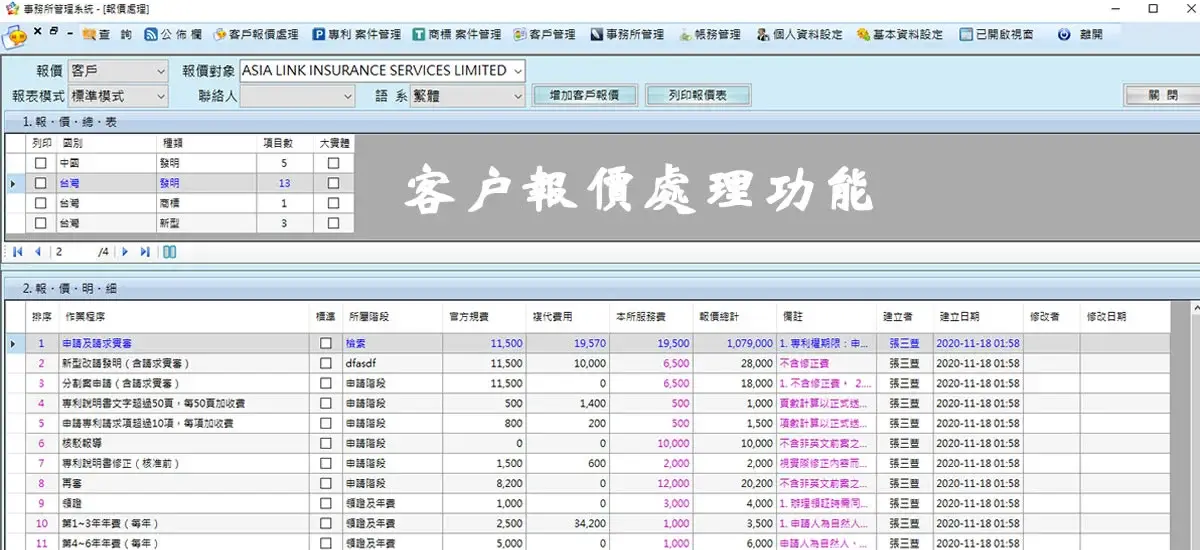The width and height of the screenshot is (1200, 550).
Task: Click the 商標 type cell in summary table
Action: (x=204, y=203)
